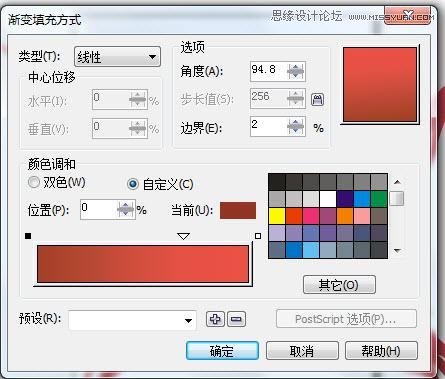Pick the lavender palette swatch

[277, 233]
